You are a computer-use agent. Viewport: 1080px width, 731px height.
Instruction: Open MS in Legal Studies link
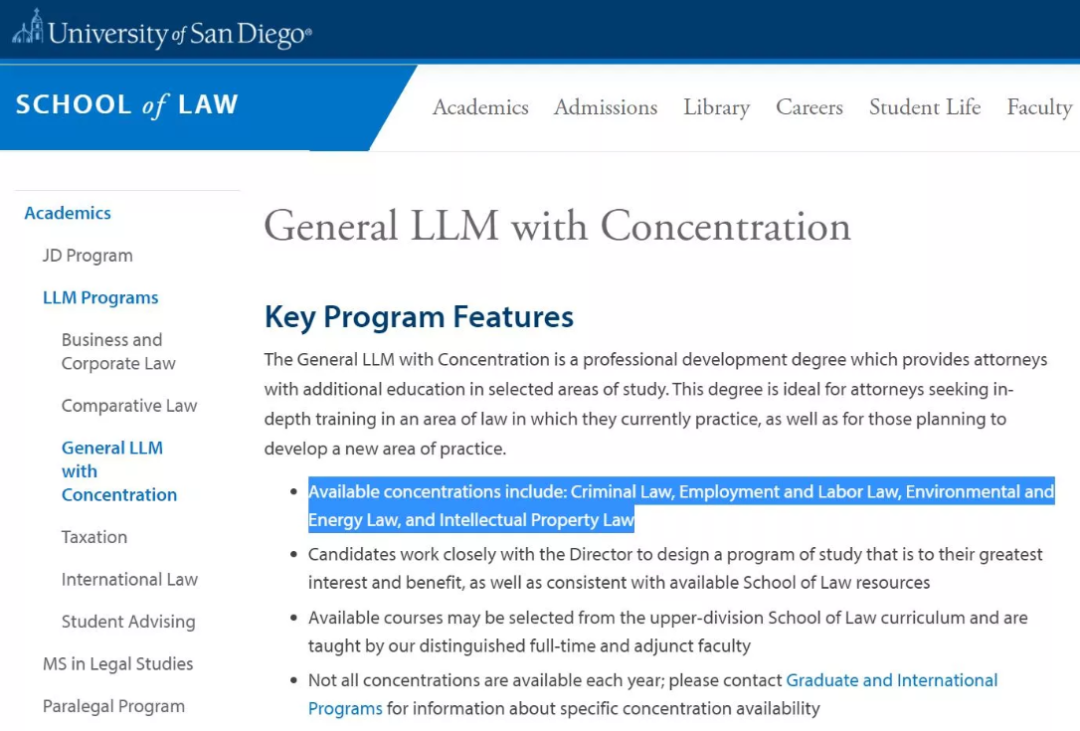[x=118, y=663]
